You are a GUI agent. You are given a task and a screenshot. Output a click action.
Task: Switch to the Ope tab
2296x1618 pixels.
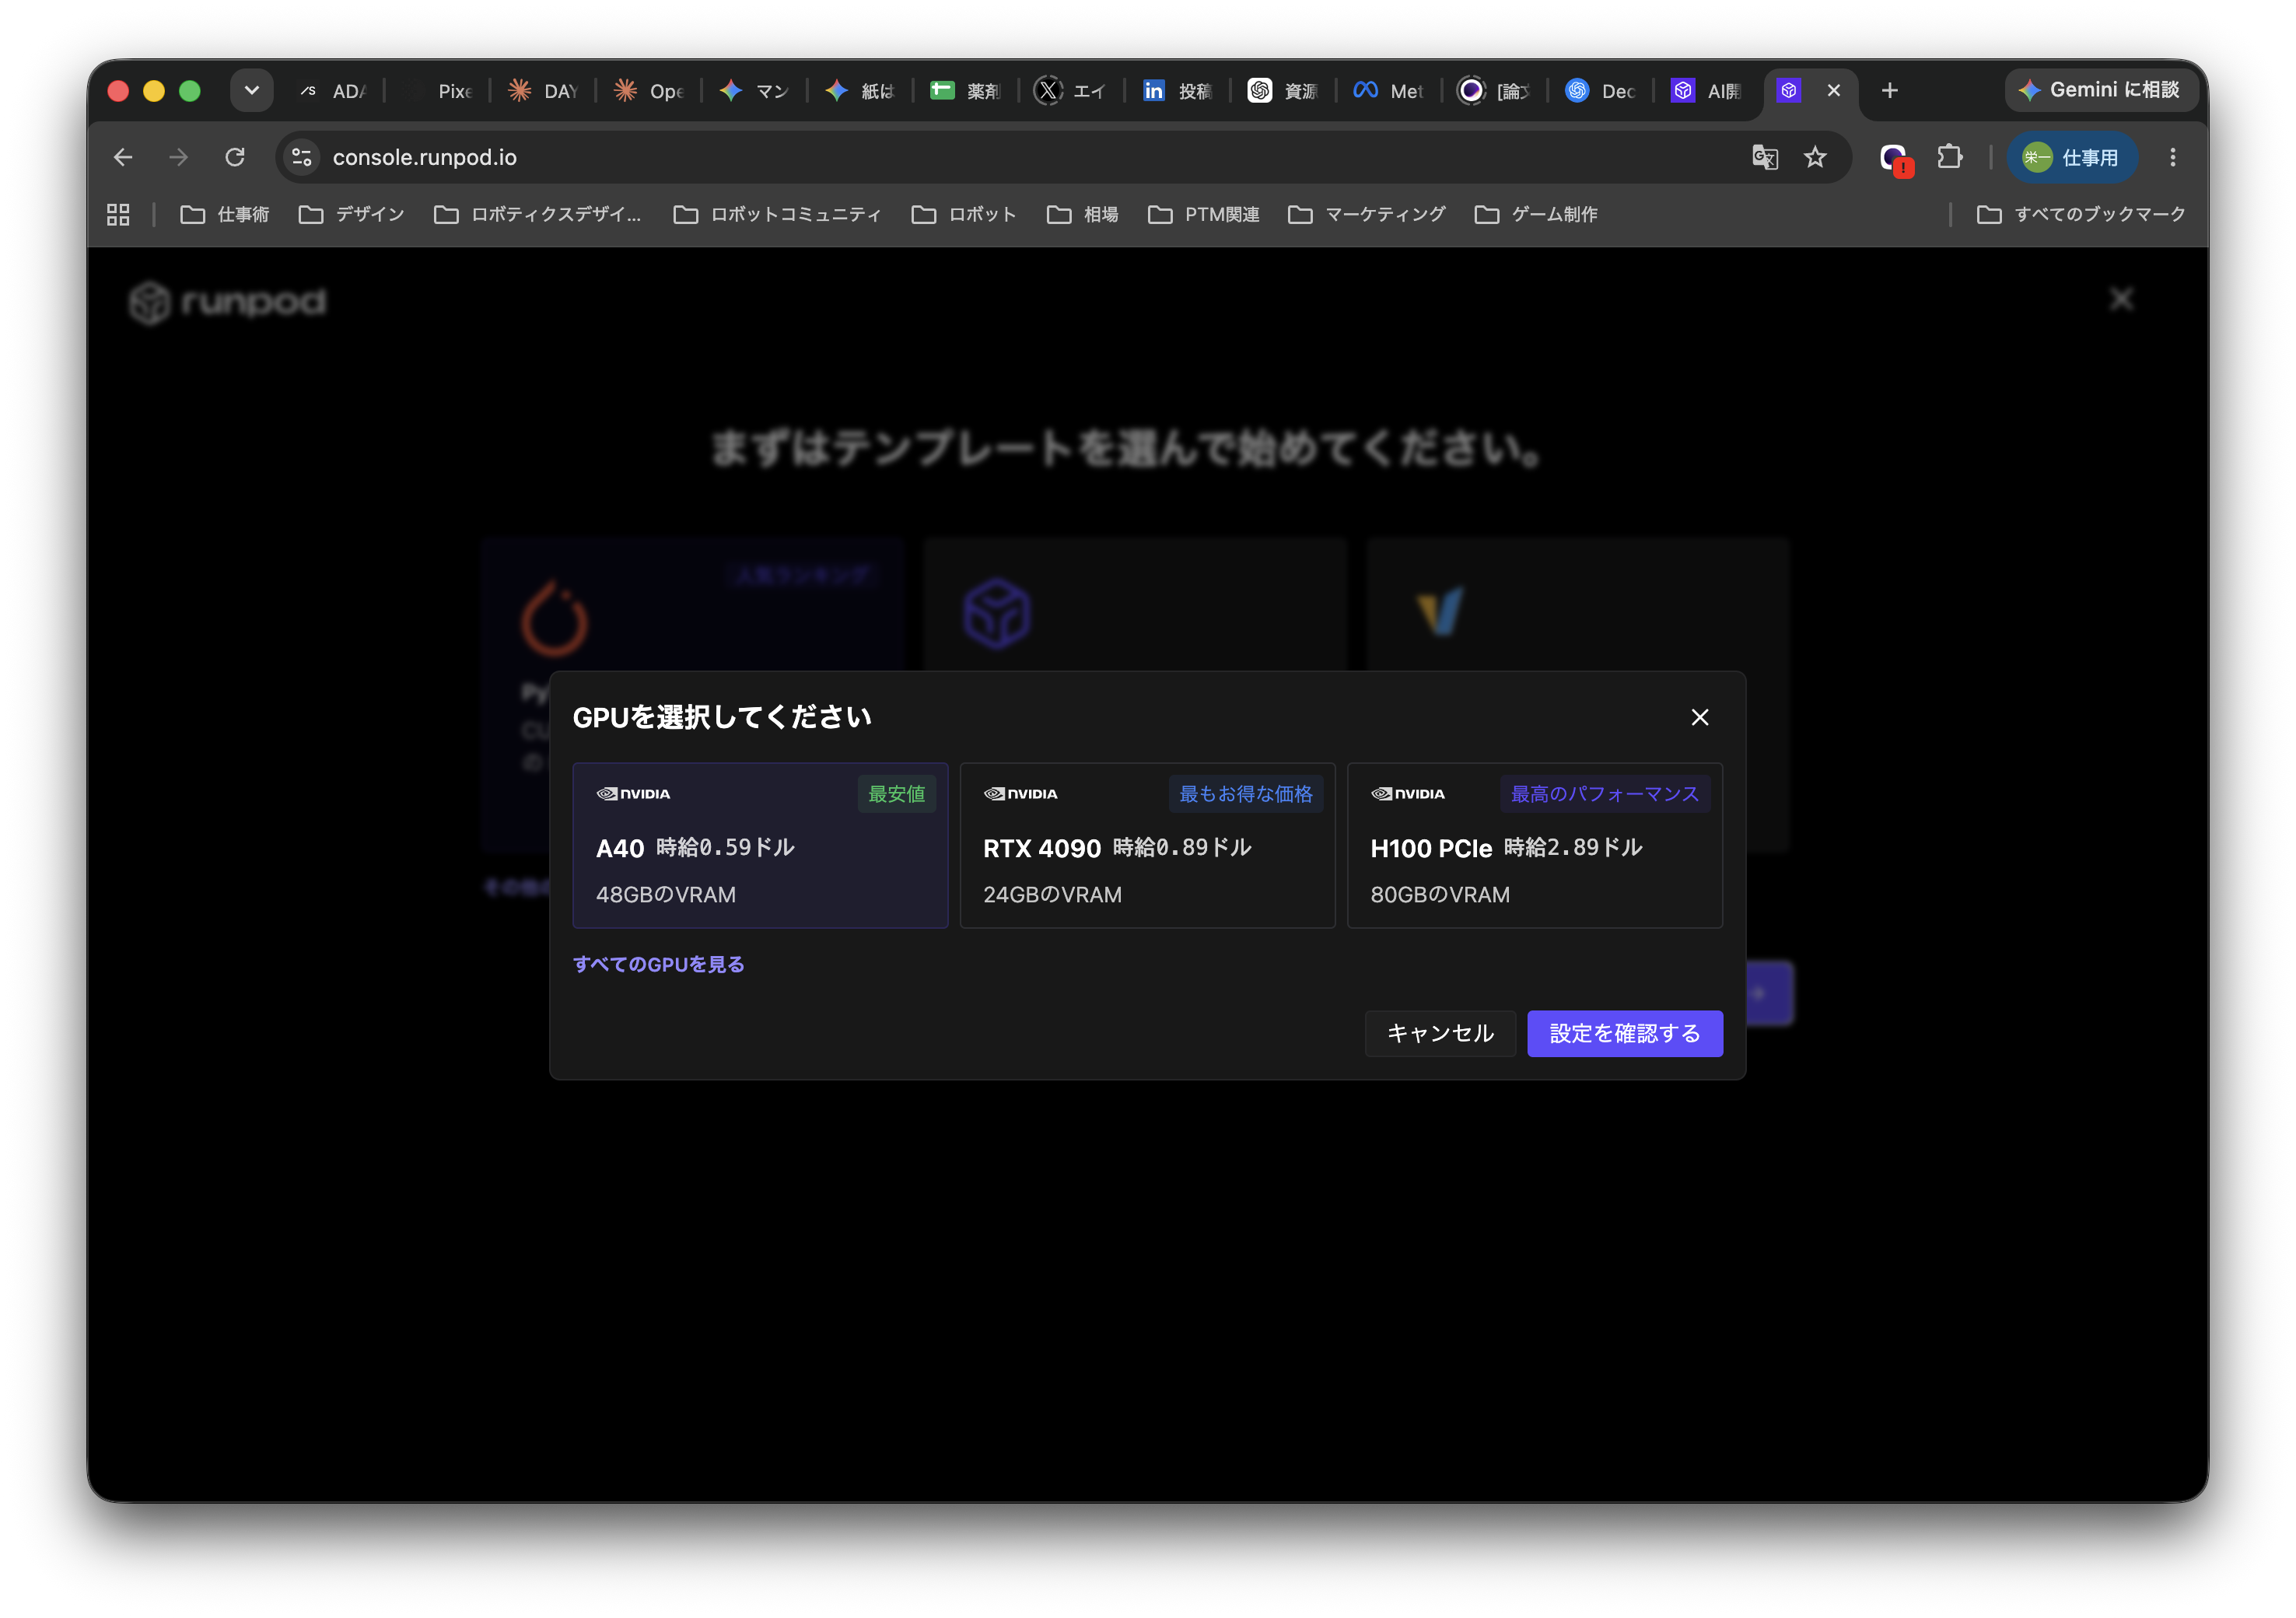coord(651,91)
